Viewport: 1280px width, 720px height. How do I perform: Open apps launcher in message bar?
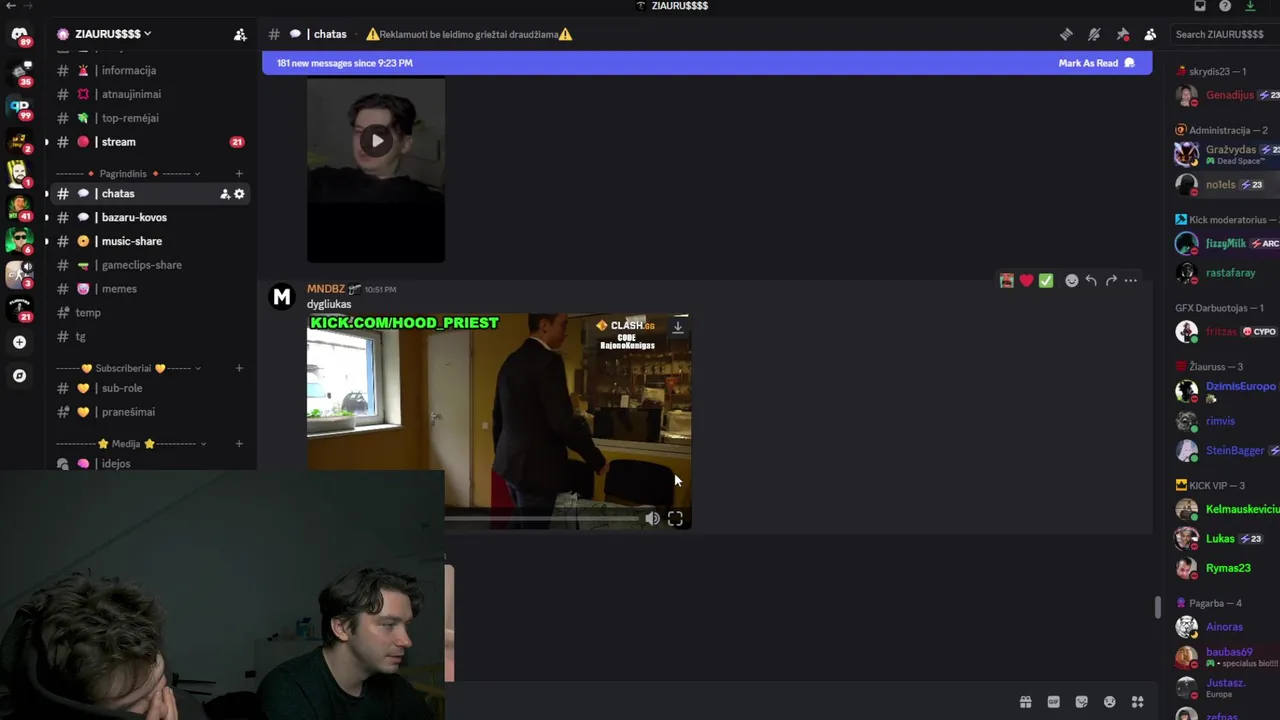(1137, 702)
